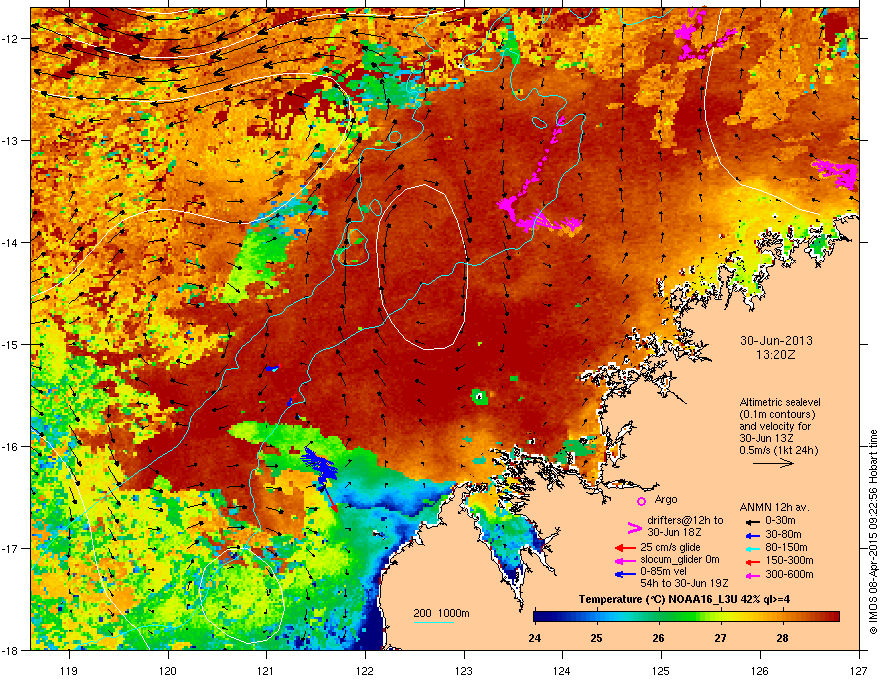Click the cyan 200 1000m isobath sample line
Image resolution: width=880 pixels, height=680 pixels.
tap(433, 622)
